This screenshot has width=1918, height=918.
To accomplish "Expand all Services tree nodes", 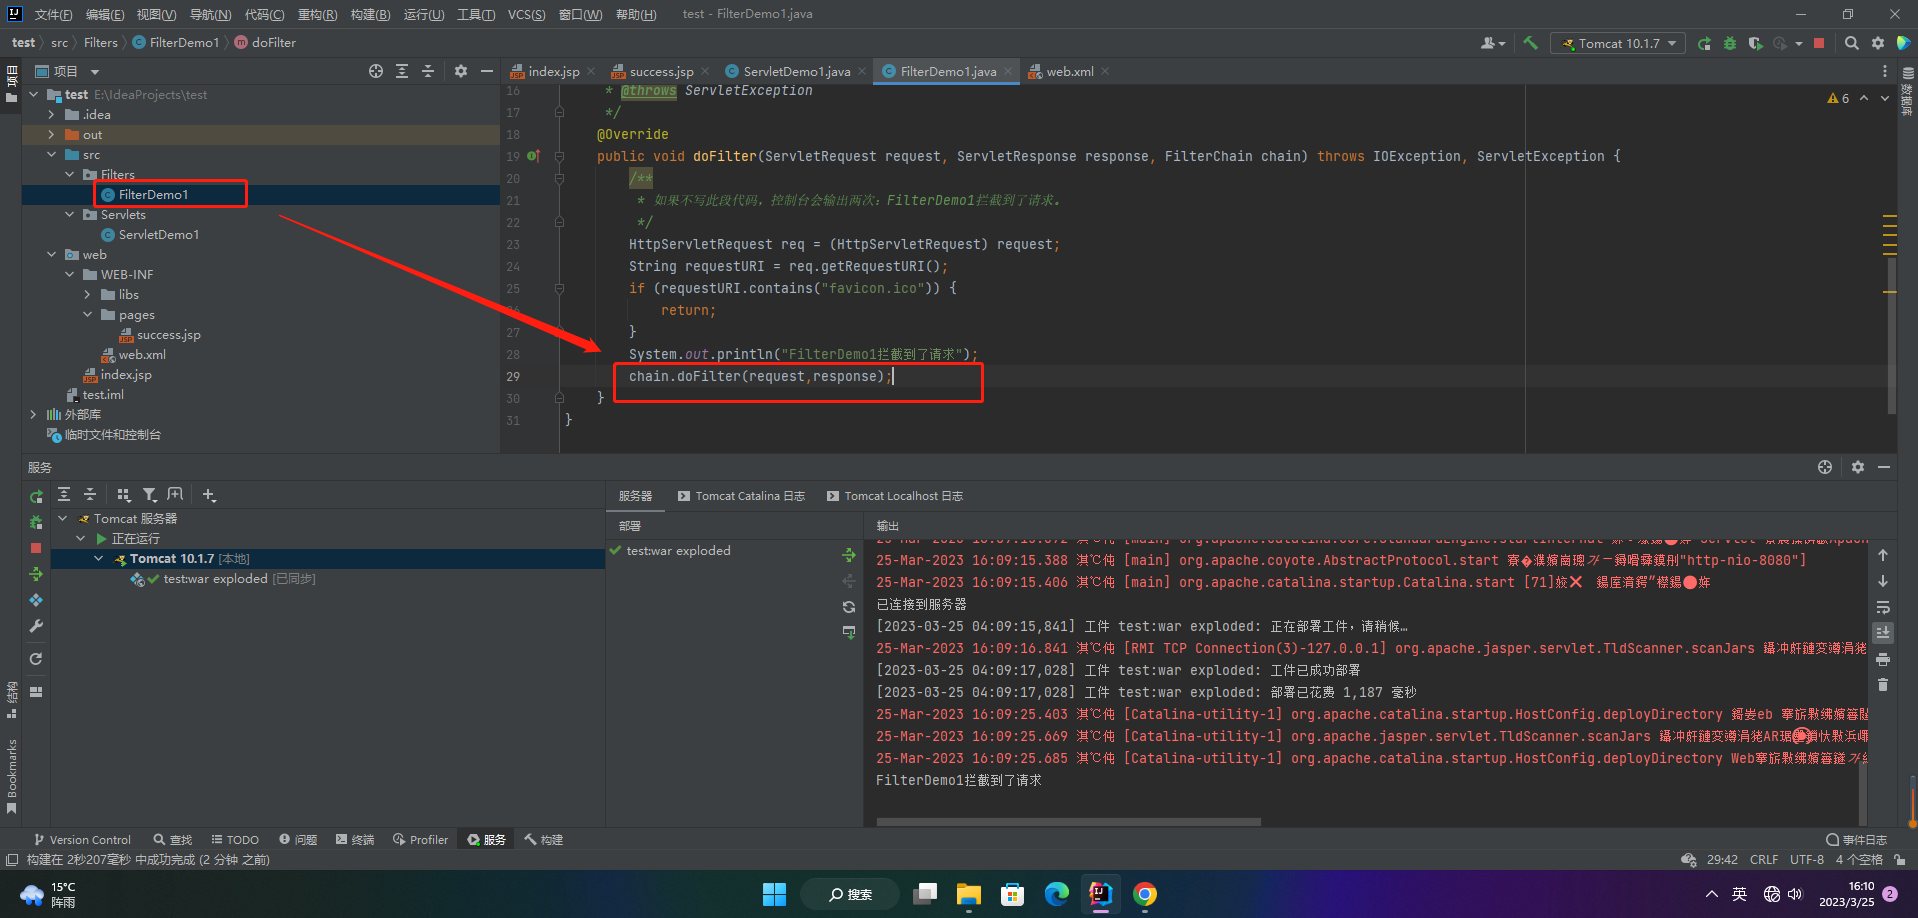I will pyautogui.click(x=64, y=494).
